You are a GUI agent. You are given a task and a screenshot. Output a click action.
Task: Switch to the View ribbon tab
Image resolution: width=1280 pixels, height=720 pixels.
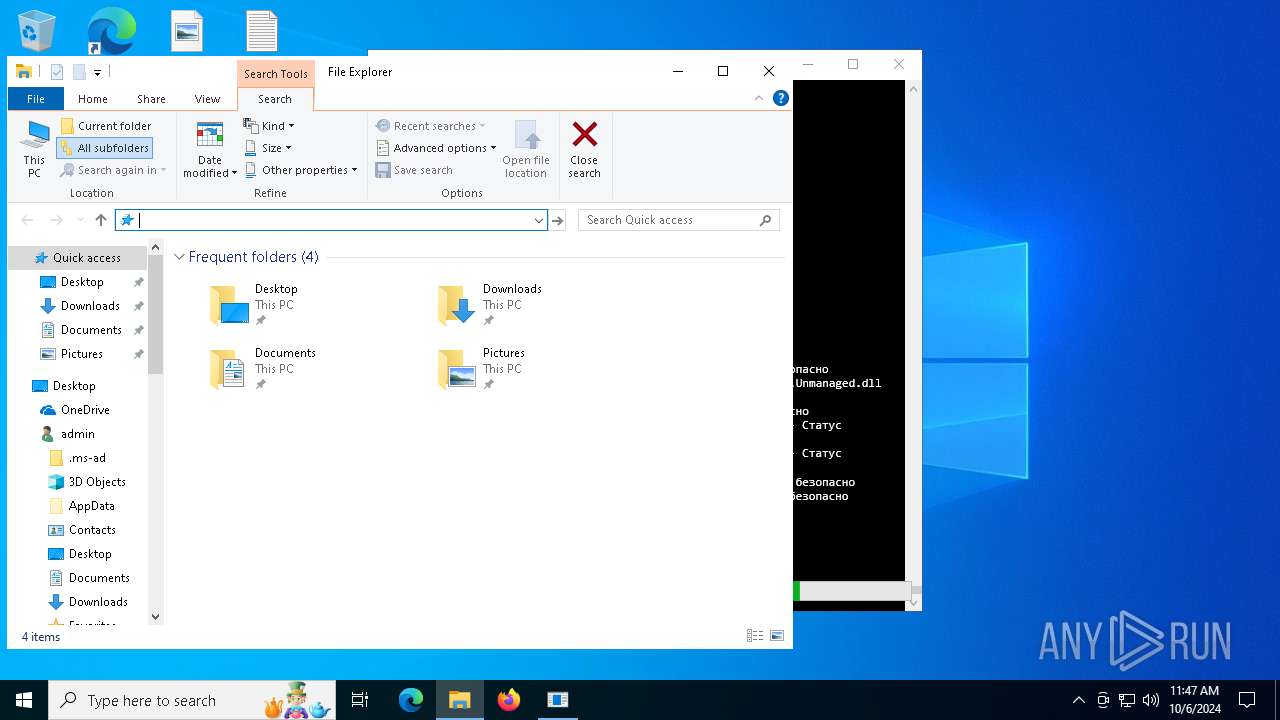tap(208, 99)
